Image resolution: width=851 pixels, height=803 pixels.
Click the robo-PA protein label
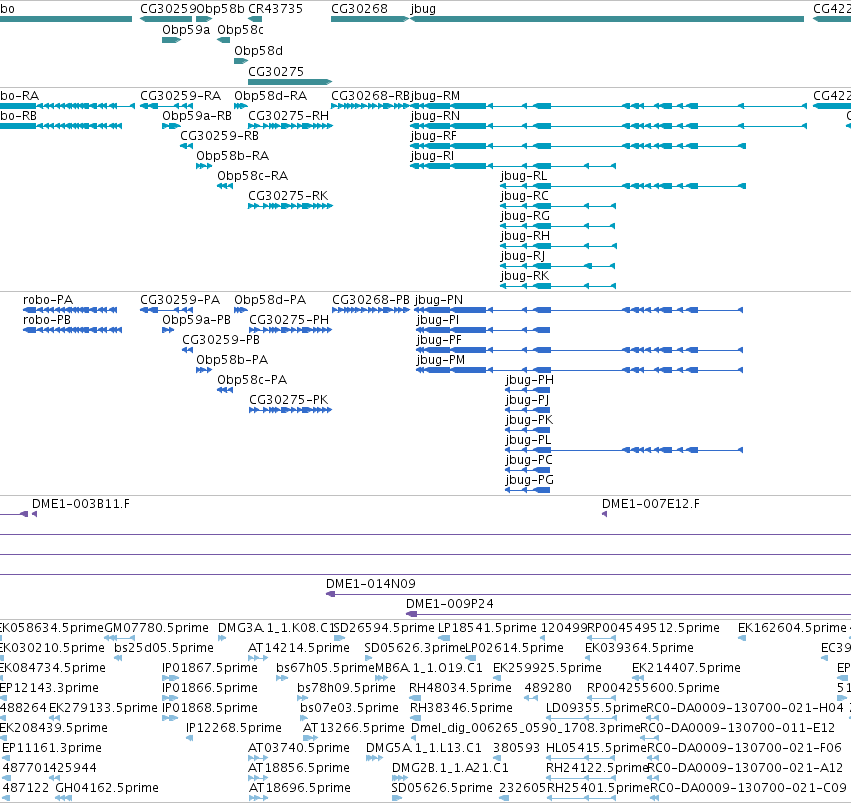48,300
